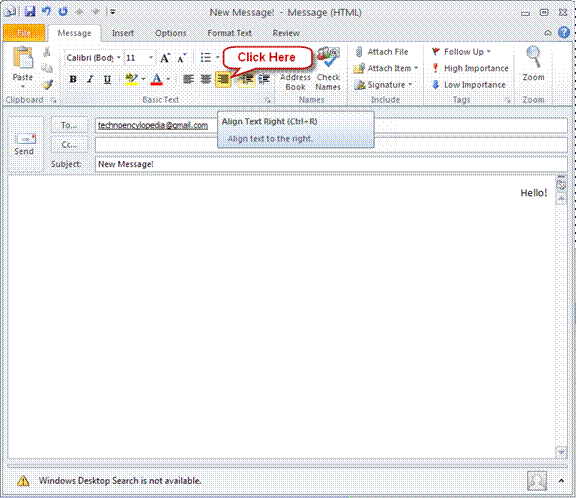Undo the last action
The height and width of the screenshot is (498, 576).
pos(46,12)
